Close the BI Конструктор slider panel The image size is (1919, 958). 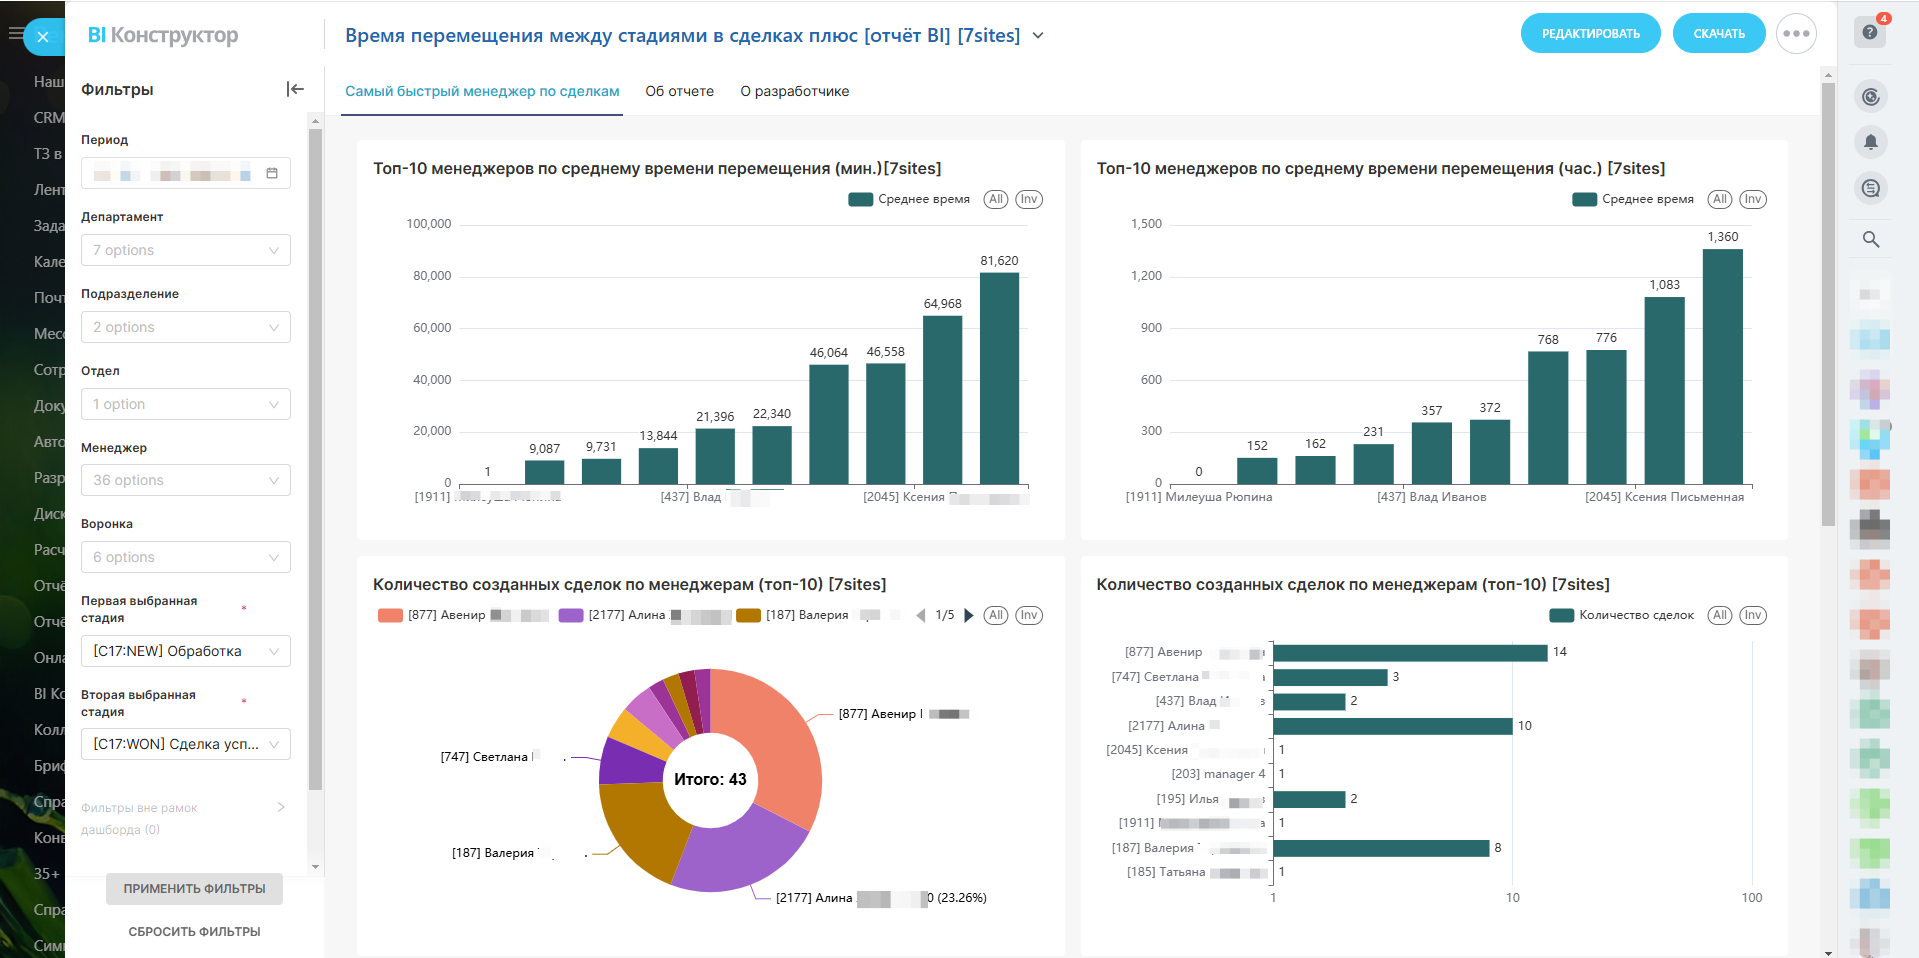pyautogui.click(x=43, y=37)
